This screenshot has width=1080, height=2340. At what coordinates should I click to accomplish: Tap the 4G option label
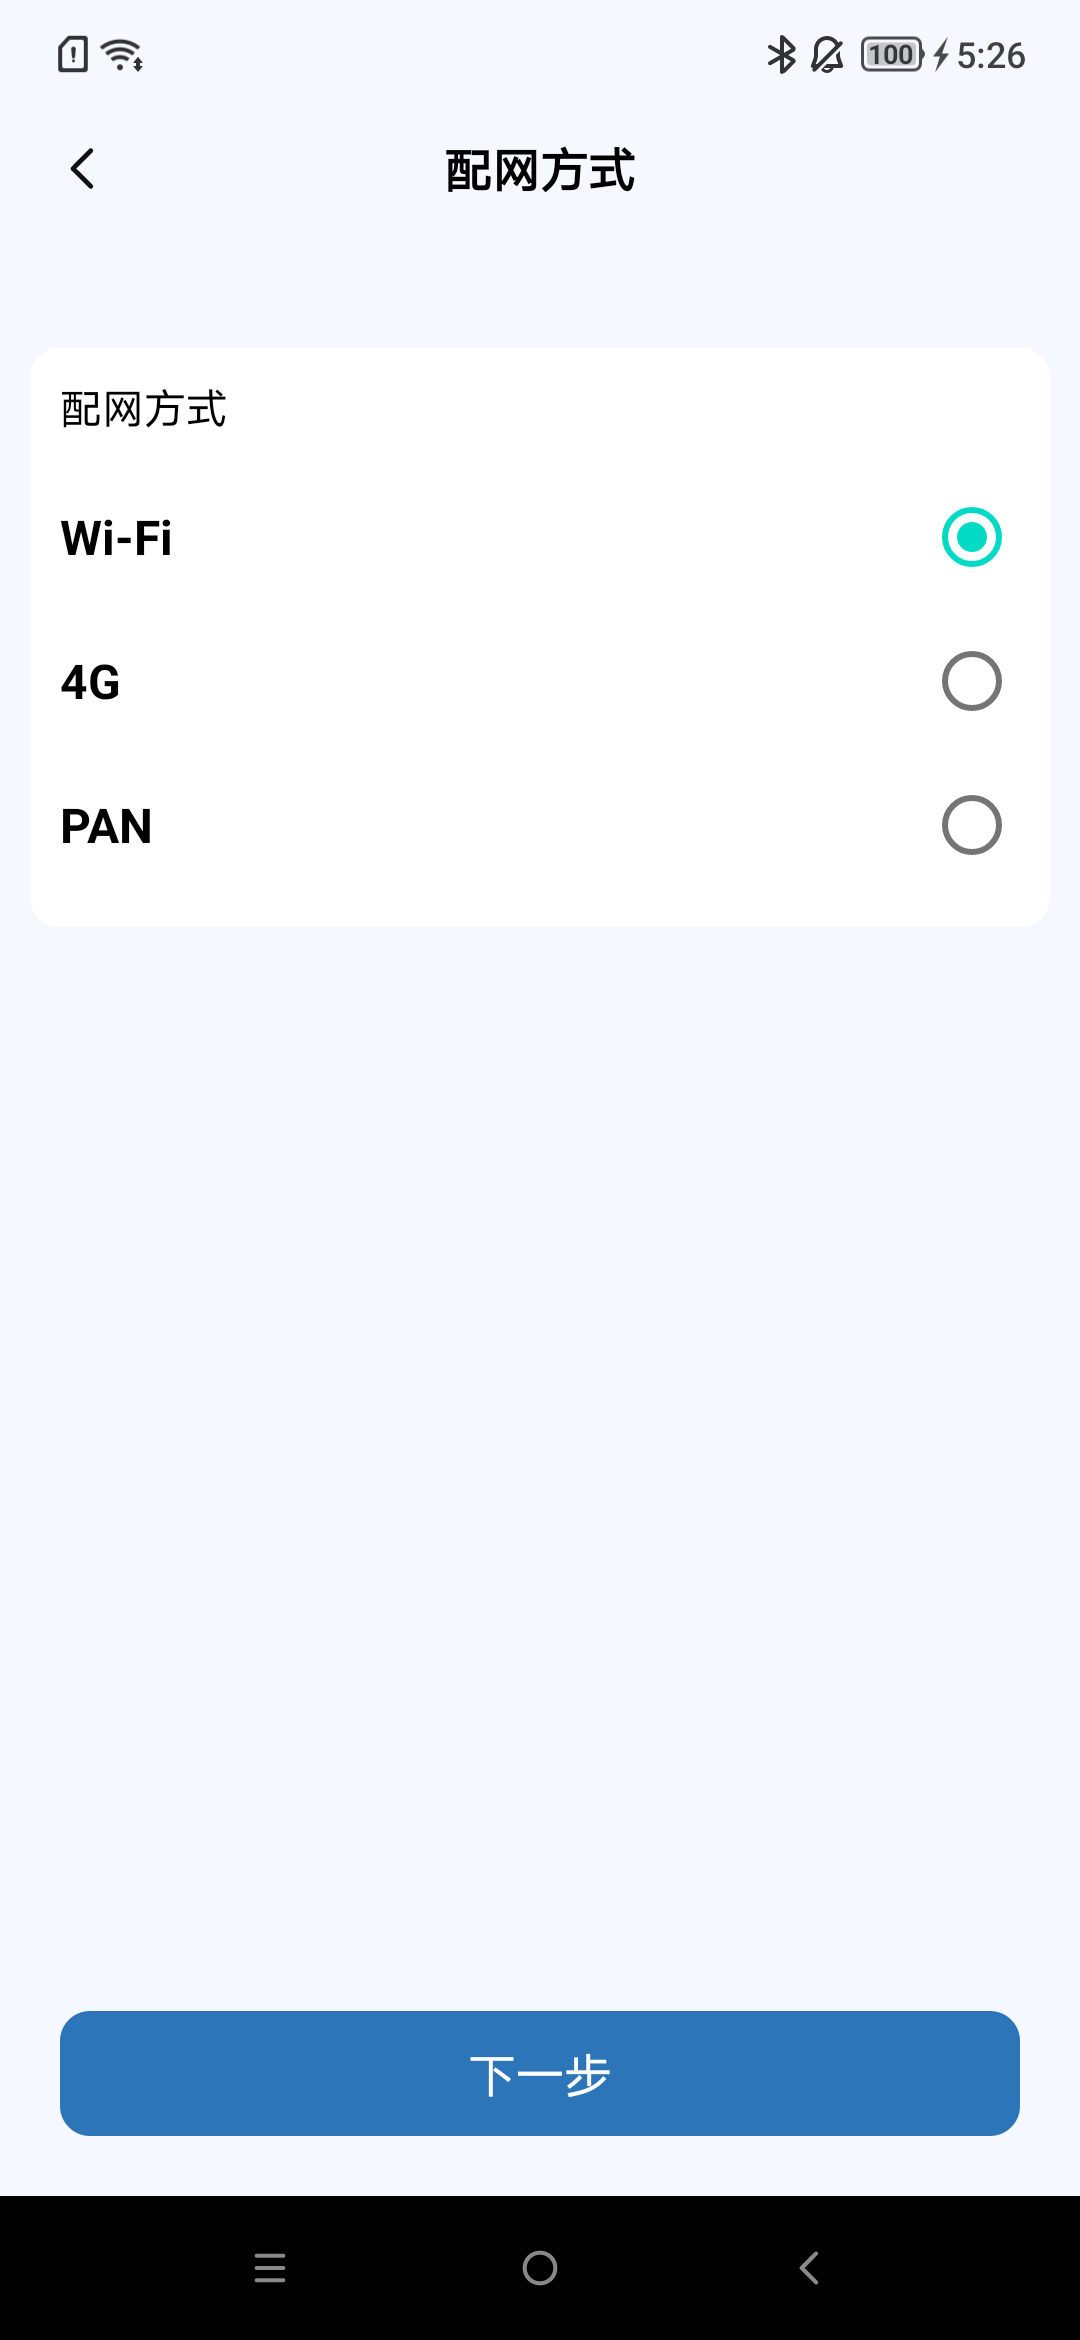coord(90,683)
